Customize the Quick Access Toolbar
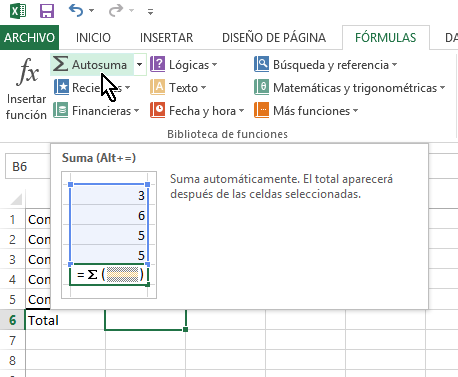 (x=151, y=12)
